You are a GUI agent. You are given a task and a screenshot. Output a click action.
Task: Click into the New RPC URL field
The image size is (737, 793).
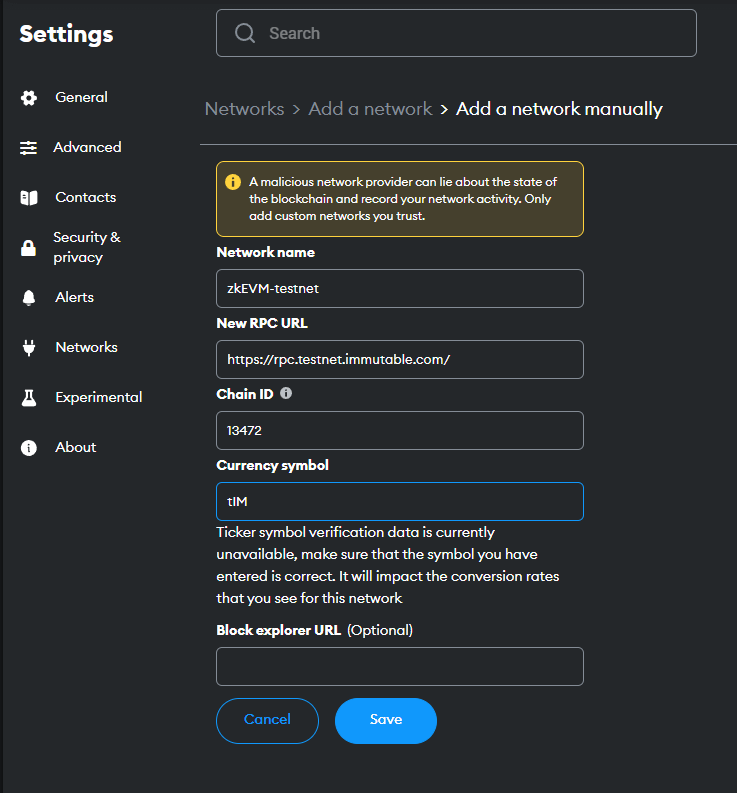(399, 359)
